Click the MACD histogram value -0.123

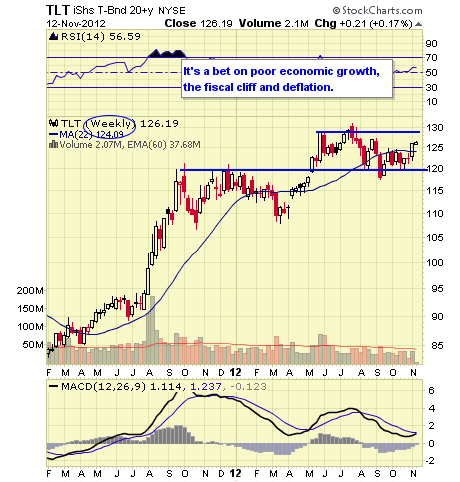pyautogui.click(x=248, y=387)
